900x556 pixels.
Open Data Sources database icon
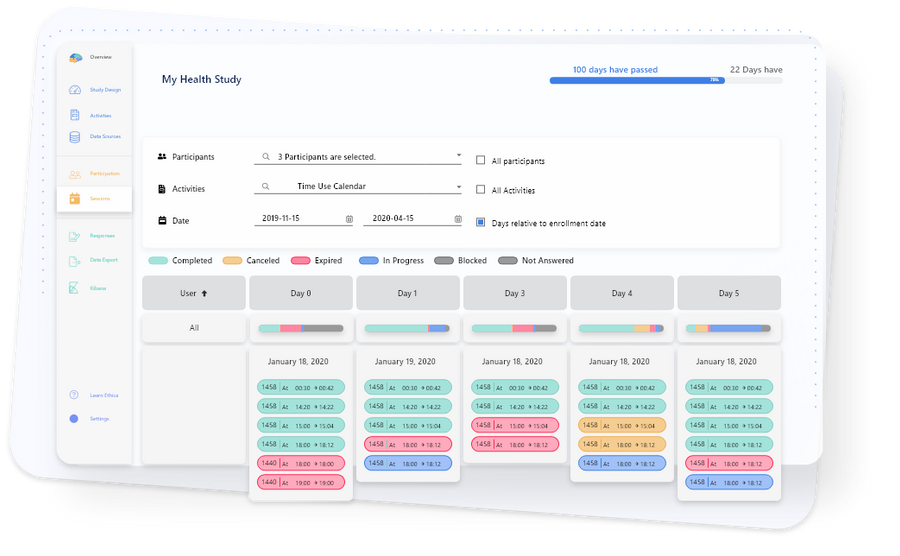(75, 137)
